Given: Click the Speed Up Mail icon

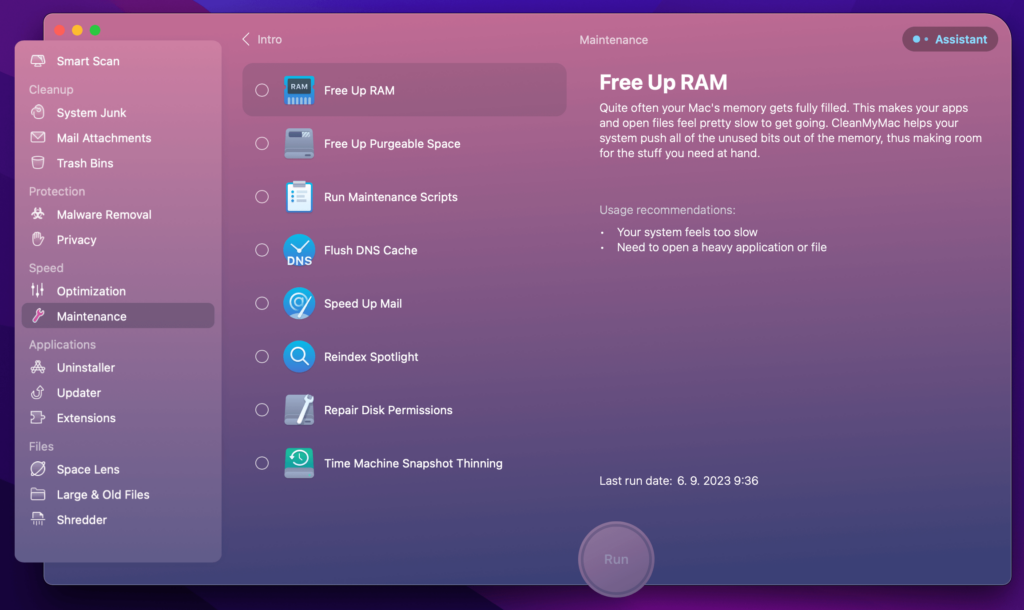Looking at the screenshot, I should coord(299,303).
